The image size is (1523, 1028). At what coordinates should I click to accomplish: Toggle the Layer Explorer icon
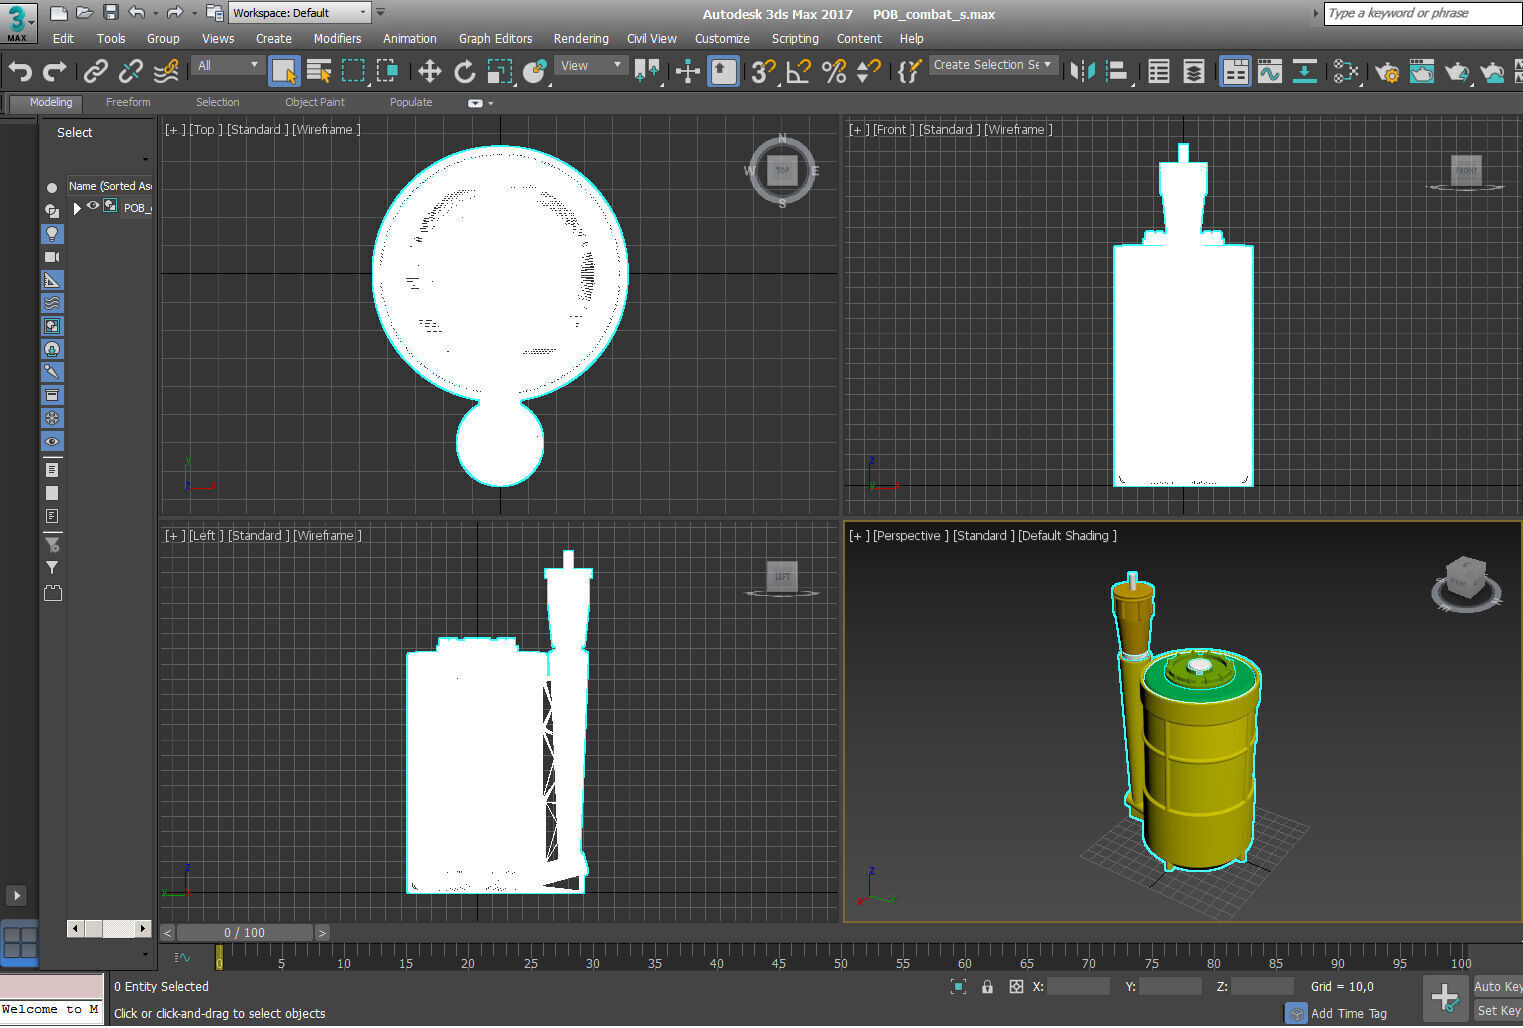click(x=1194, y=71)
